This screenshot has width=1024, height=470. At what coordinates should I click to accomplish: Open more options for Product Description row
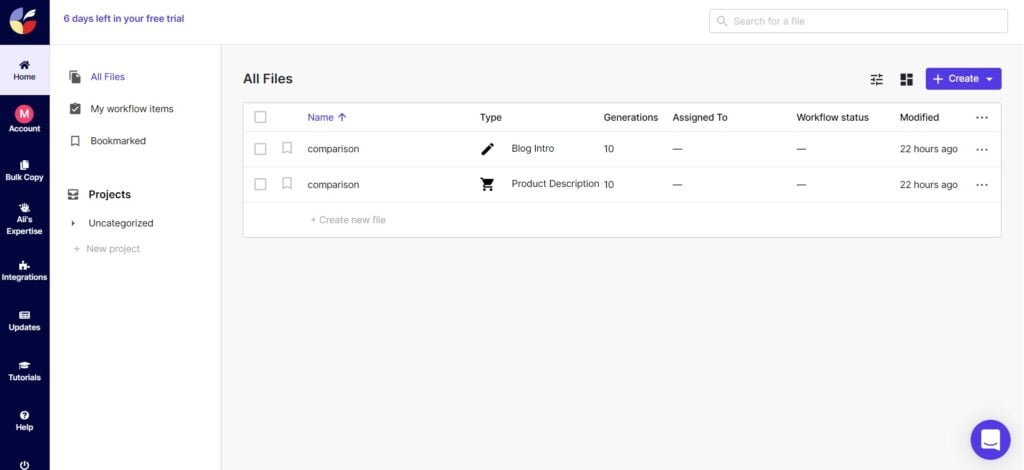pos(982,185)
